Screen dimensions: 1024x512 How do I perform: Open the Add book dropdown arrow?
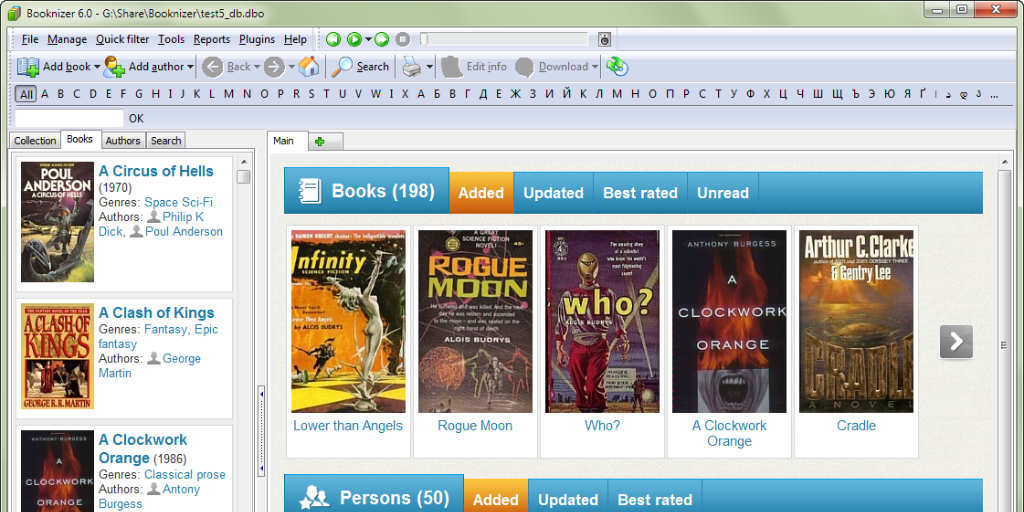(97, 67)
